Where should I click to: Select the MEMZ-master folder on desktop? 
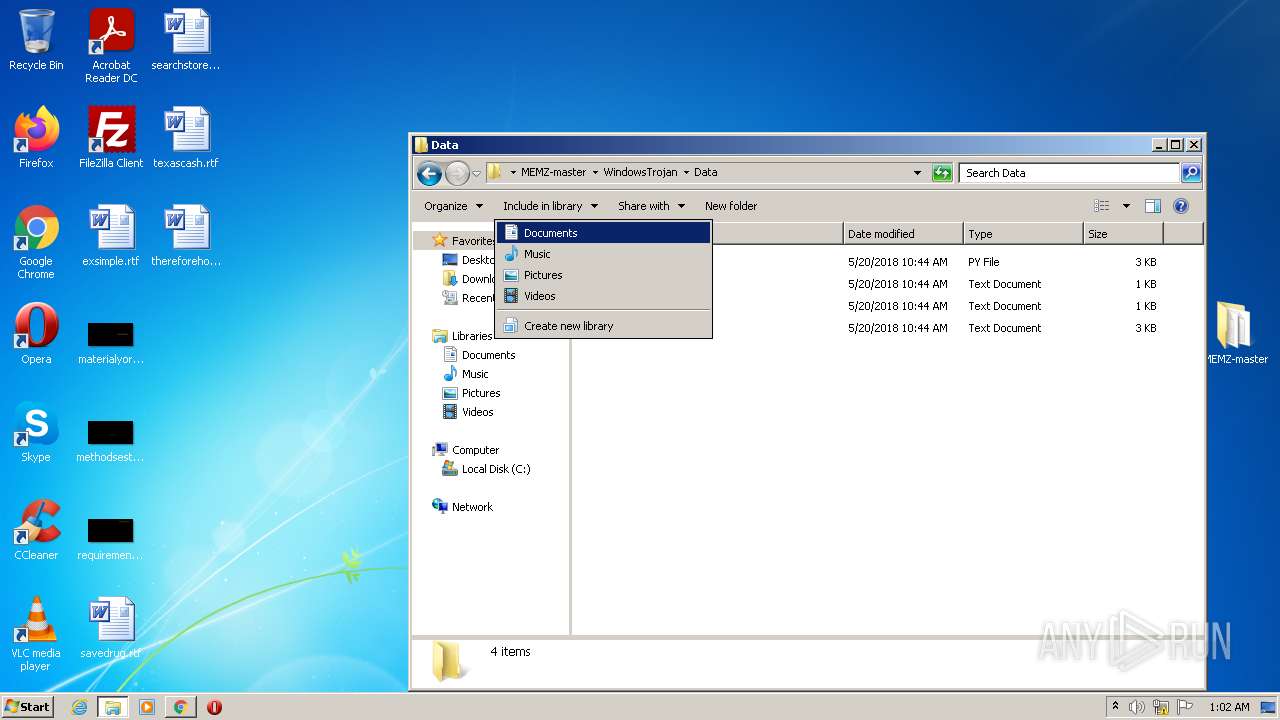[x=1236, y=333]
